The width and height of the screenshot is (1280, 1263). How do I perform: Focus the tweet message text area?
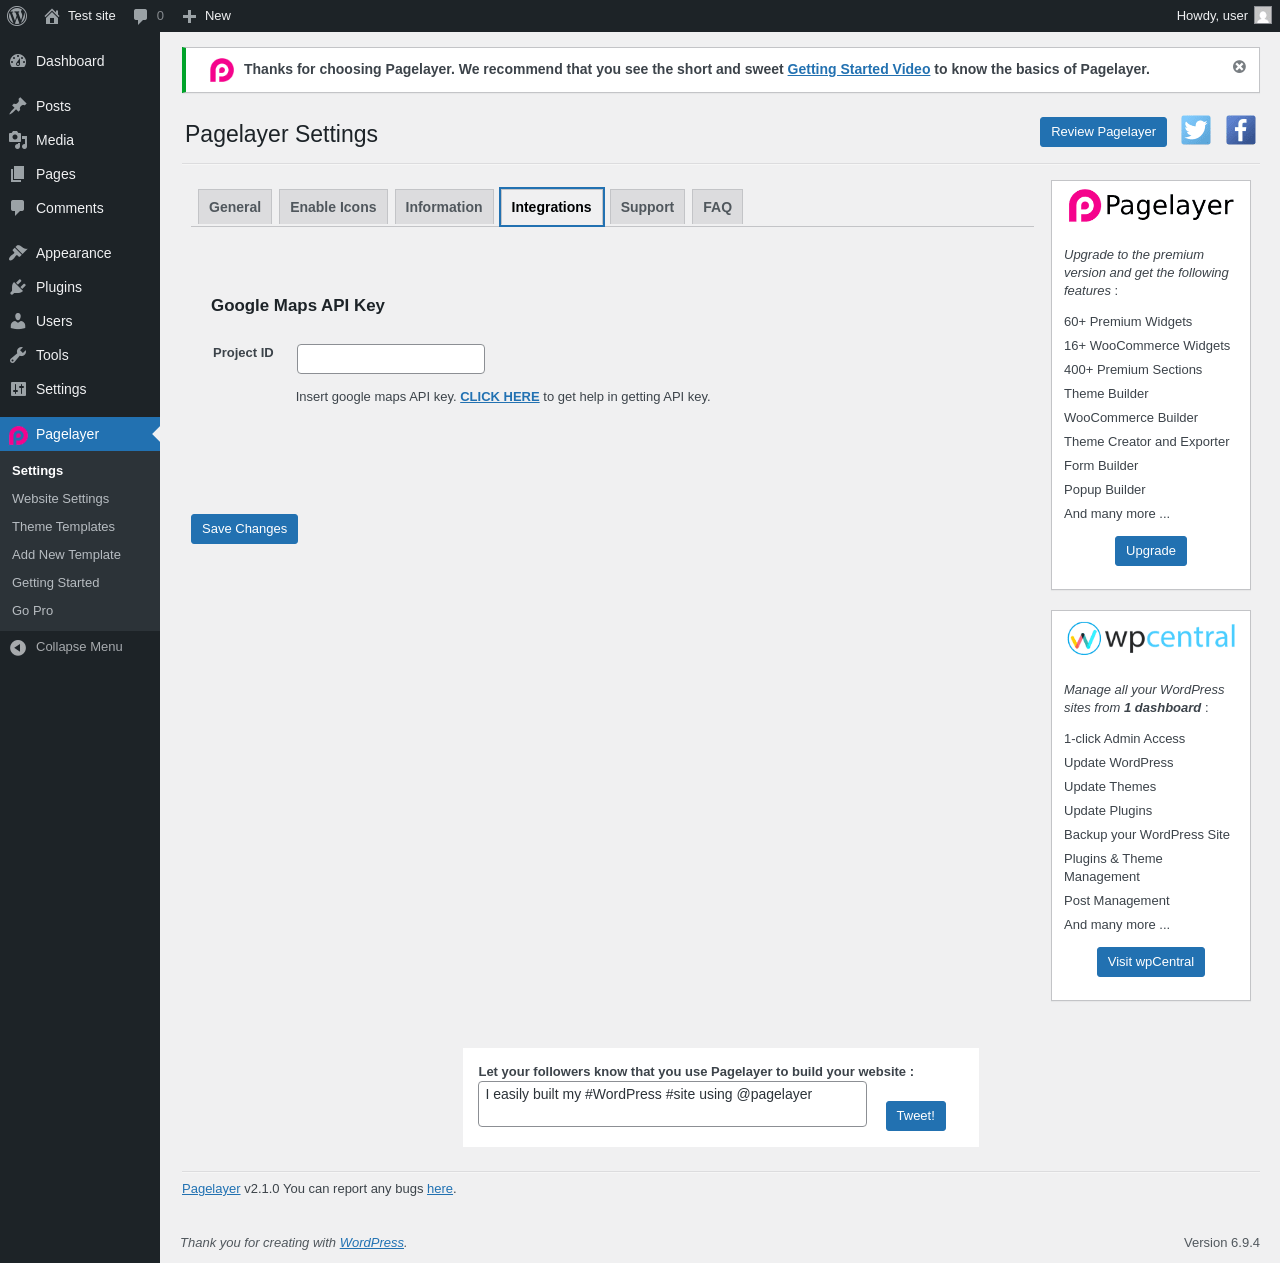(x=672, y=1104)
